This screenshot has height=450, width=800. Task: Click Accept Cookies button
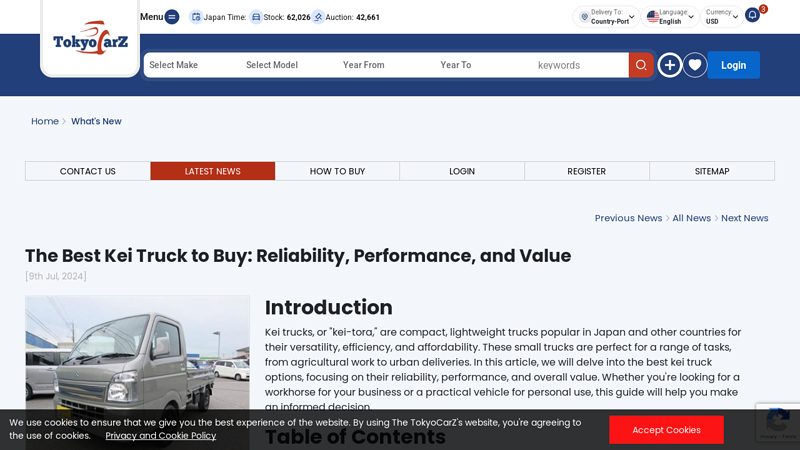click(666, 430)
